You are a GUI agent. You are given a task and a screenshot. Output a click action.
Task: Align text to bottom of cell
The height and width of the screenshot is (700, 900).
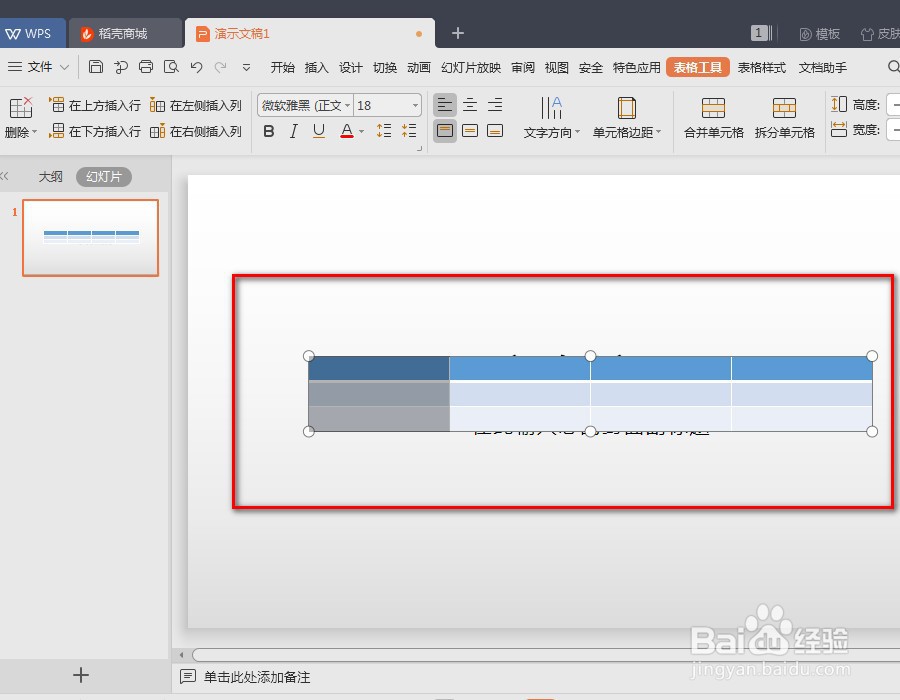coord(495,131)
